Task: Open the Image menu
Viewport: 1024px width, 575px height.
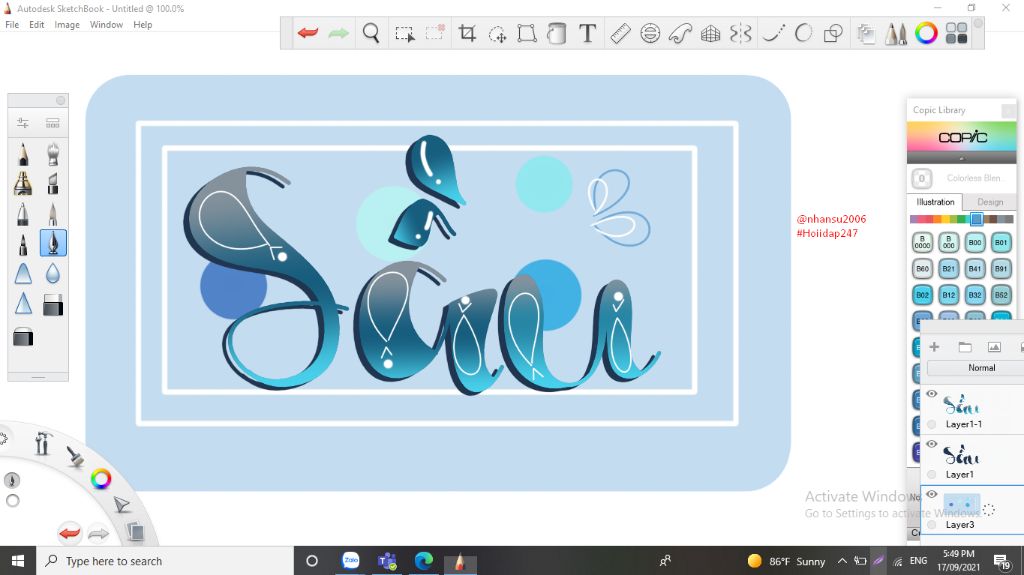Action: pos(67,25)
